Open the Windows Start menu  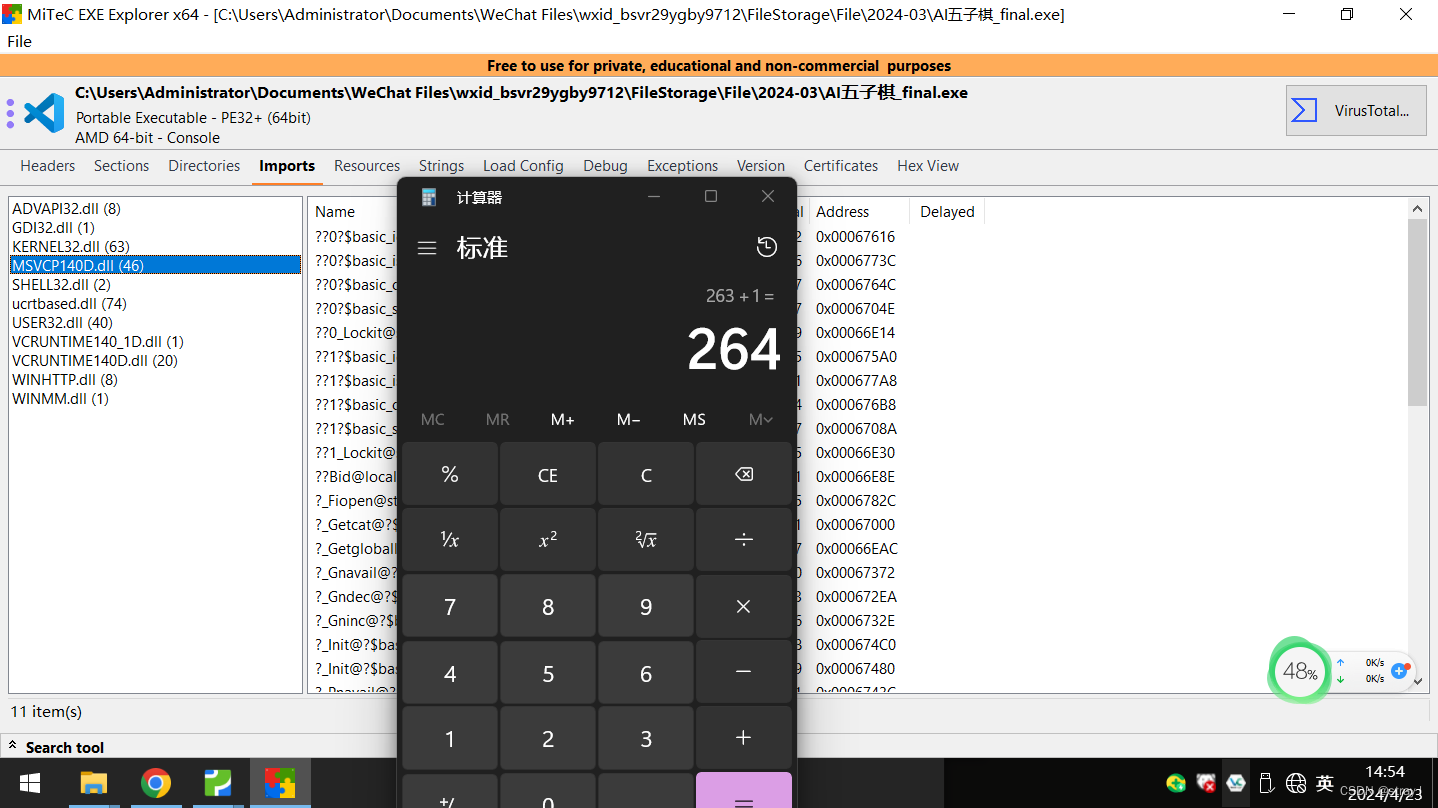pos(29,782)
